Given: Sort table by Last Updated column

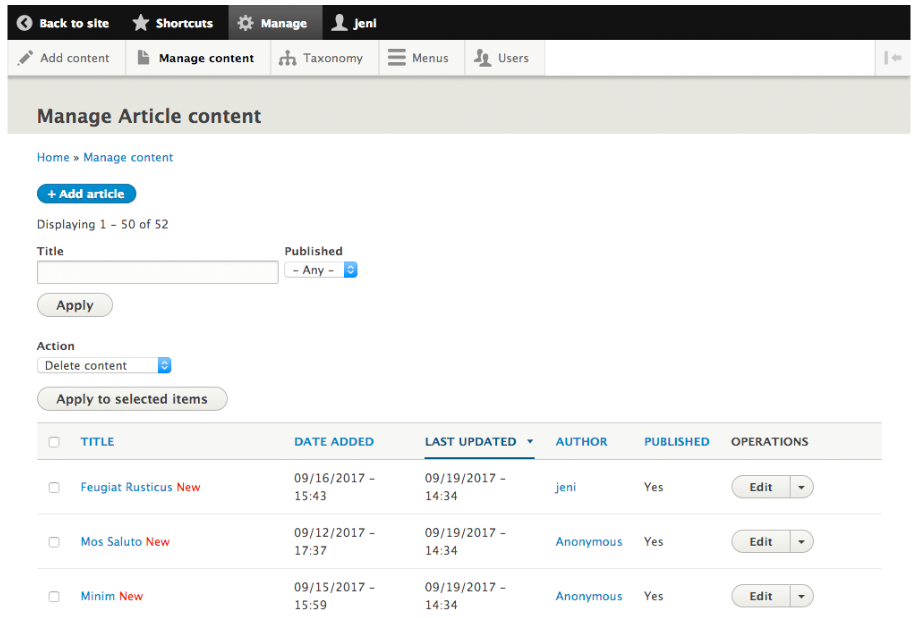Looking at the screenshot, I should pos(470,442).
